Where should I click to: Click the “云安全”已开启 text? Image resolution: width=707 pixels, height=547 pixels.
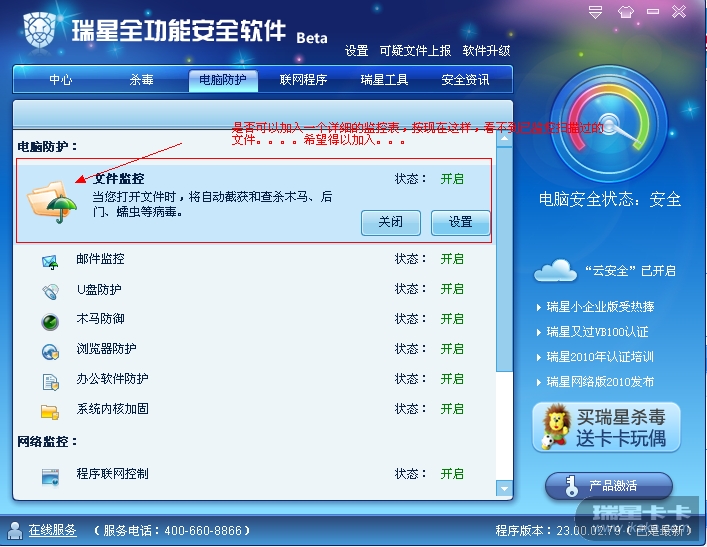click(x=630, y=271)
